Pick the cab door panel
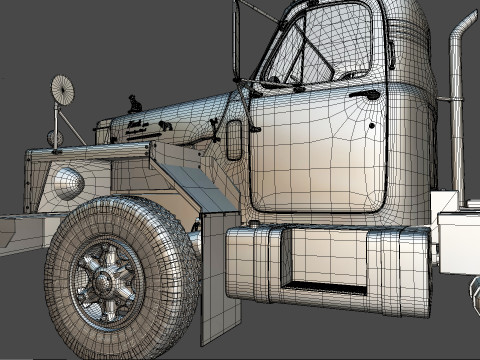This screenshot has height=360, width=480. 318,150
